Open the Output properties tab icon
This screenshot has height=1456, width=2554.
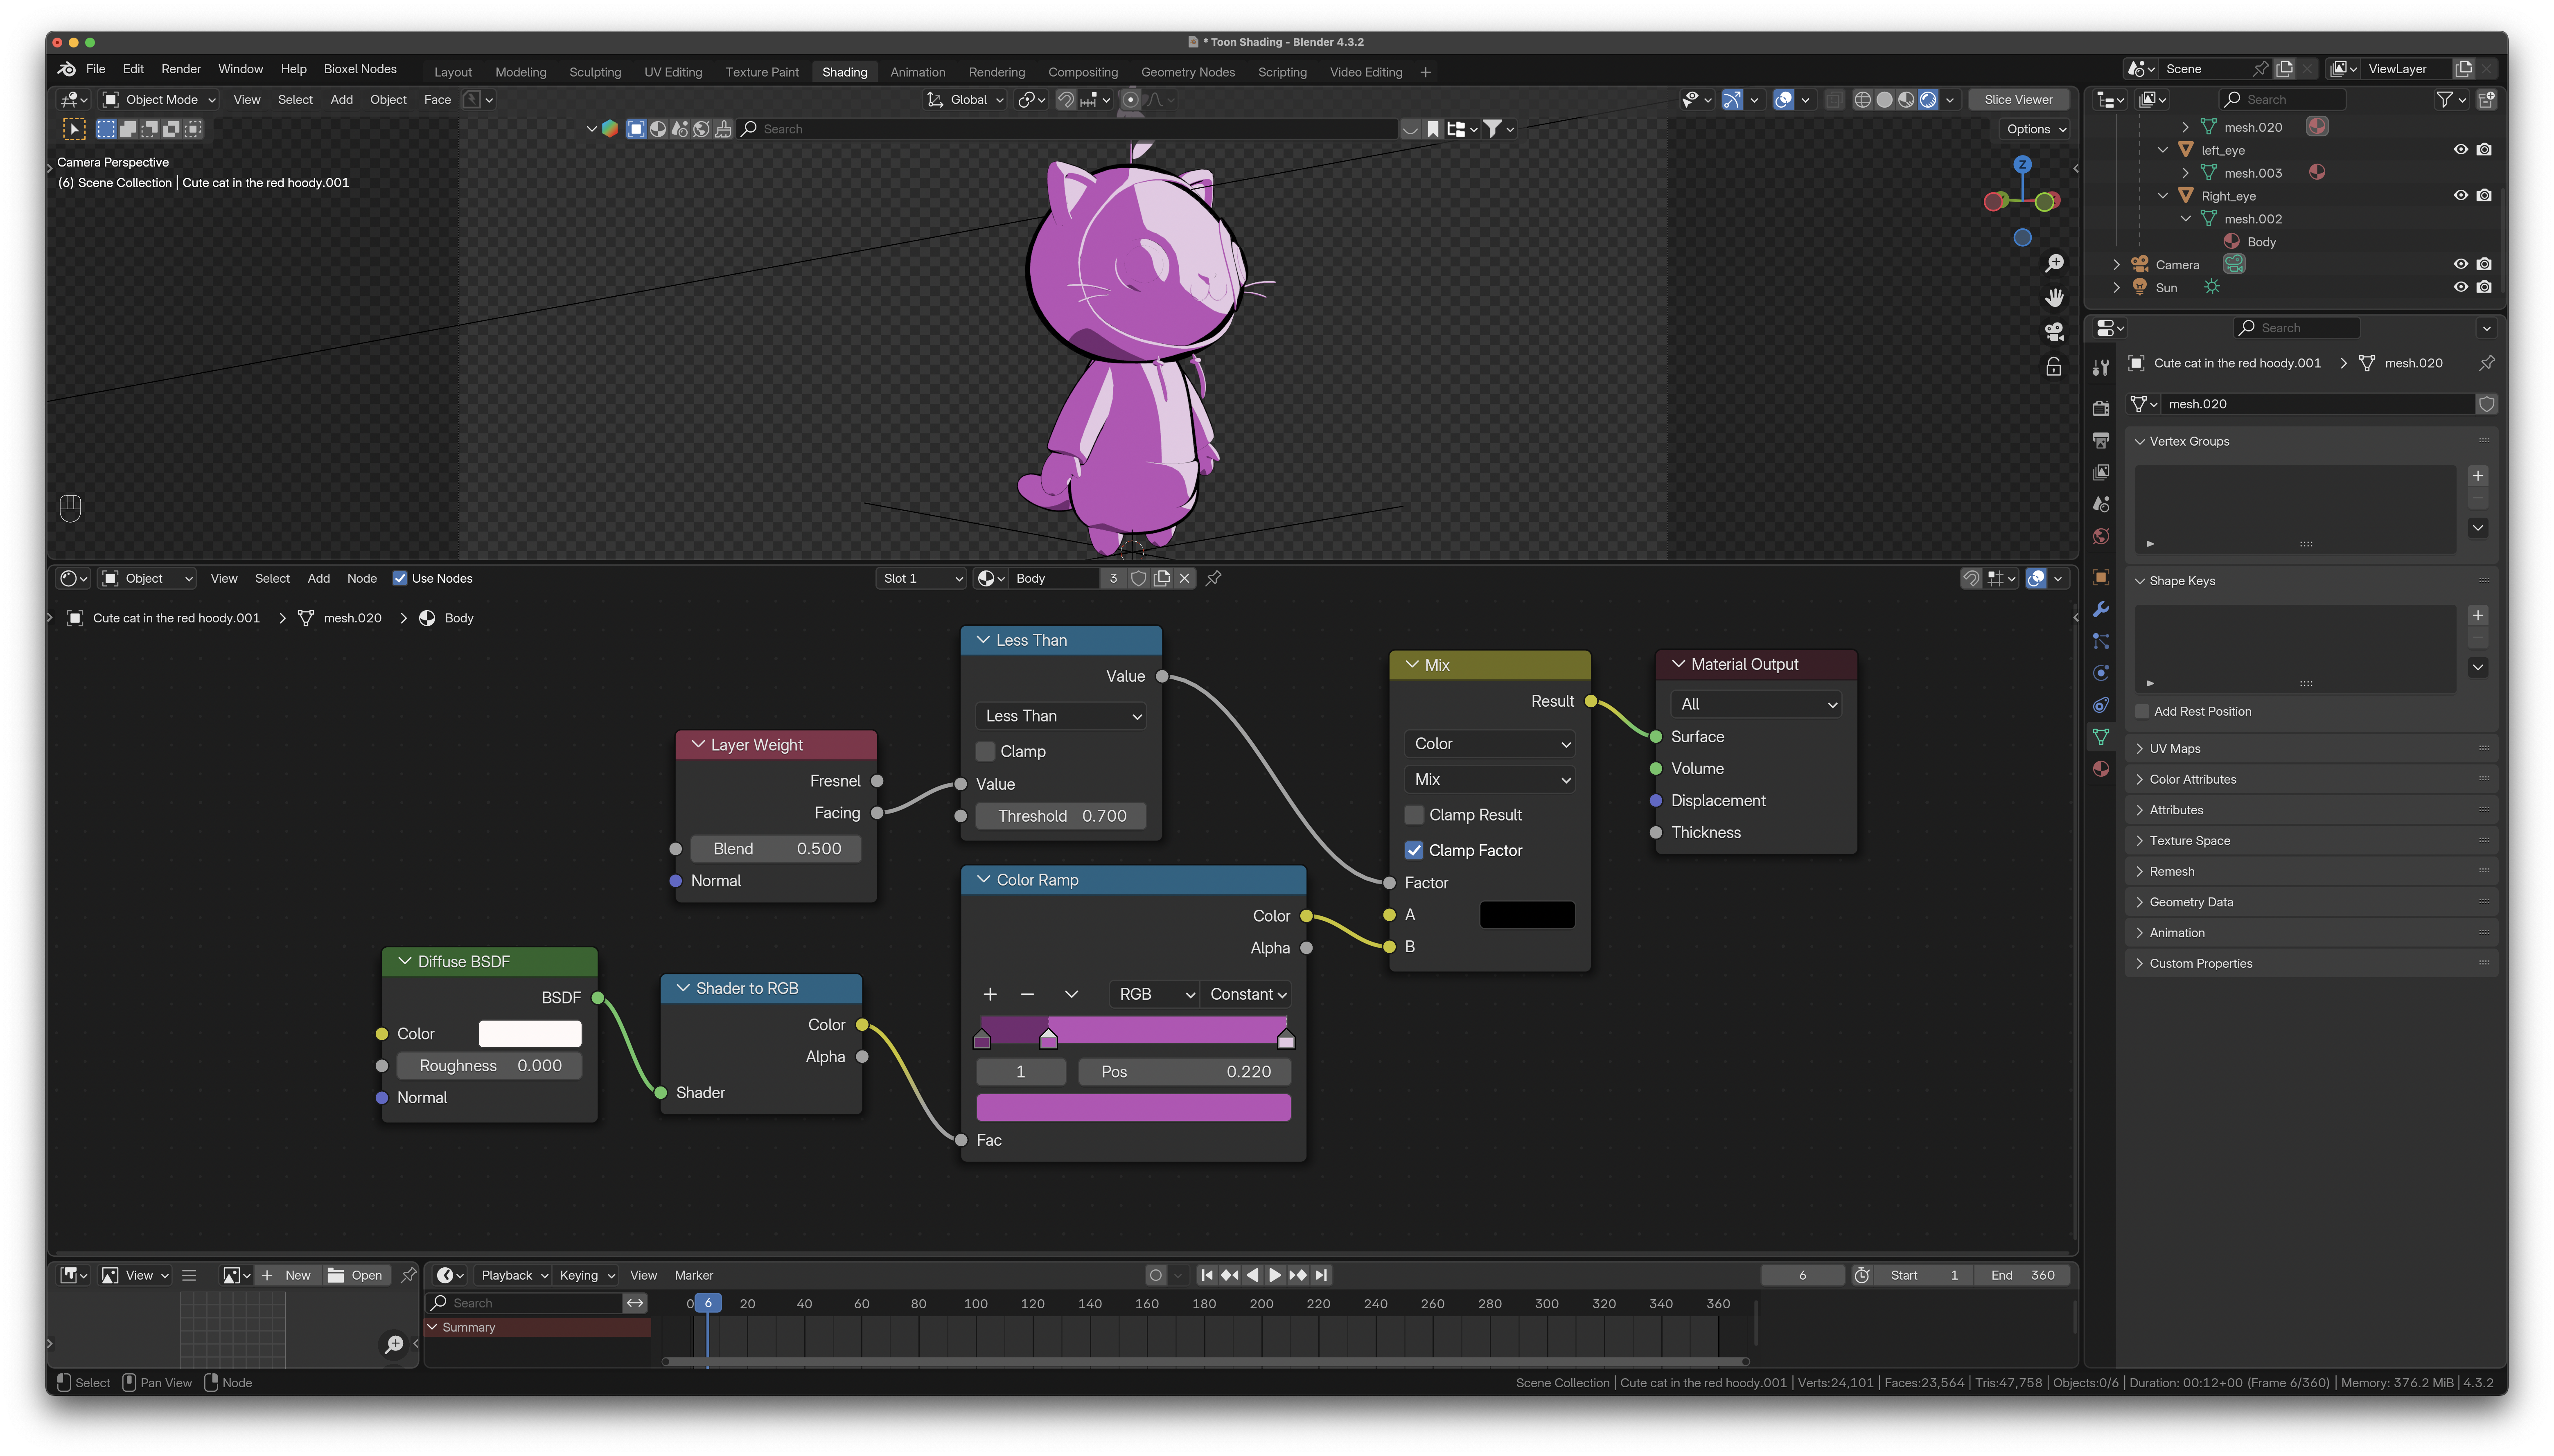pos(2101,440)
